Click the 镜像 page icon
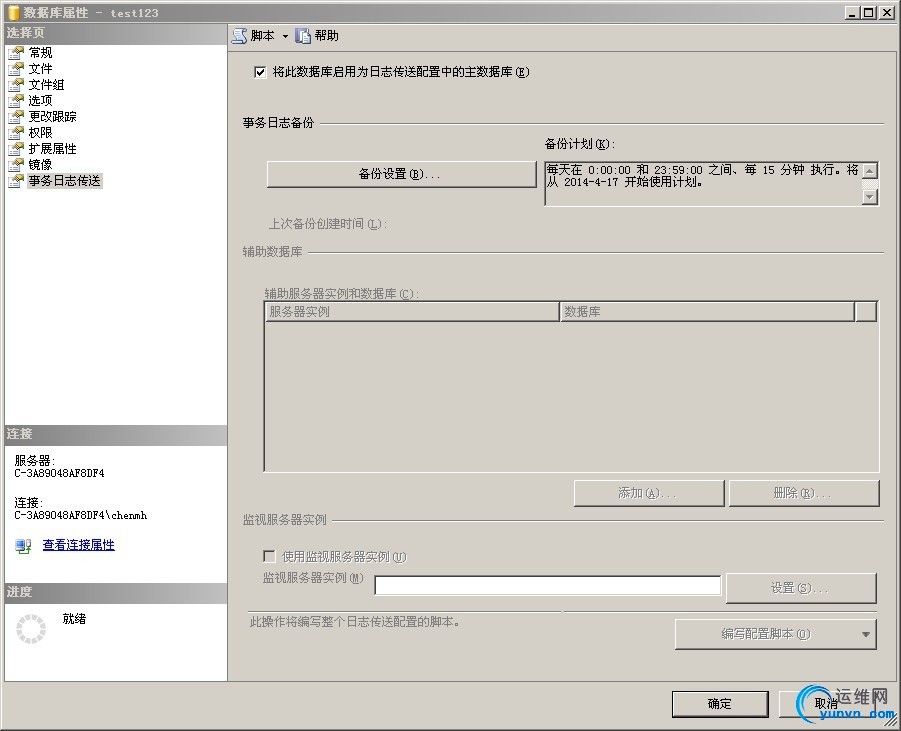This screenshot has height=731, width=901. tap(16, 165)
